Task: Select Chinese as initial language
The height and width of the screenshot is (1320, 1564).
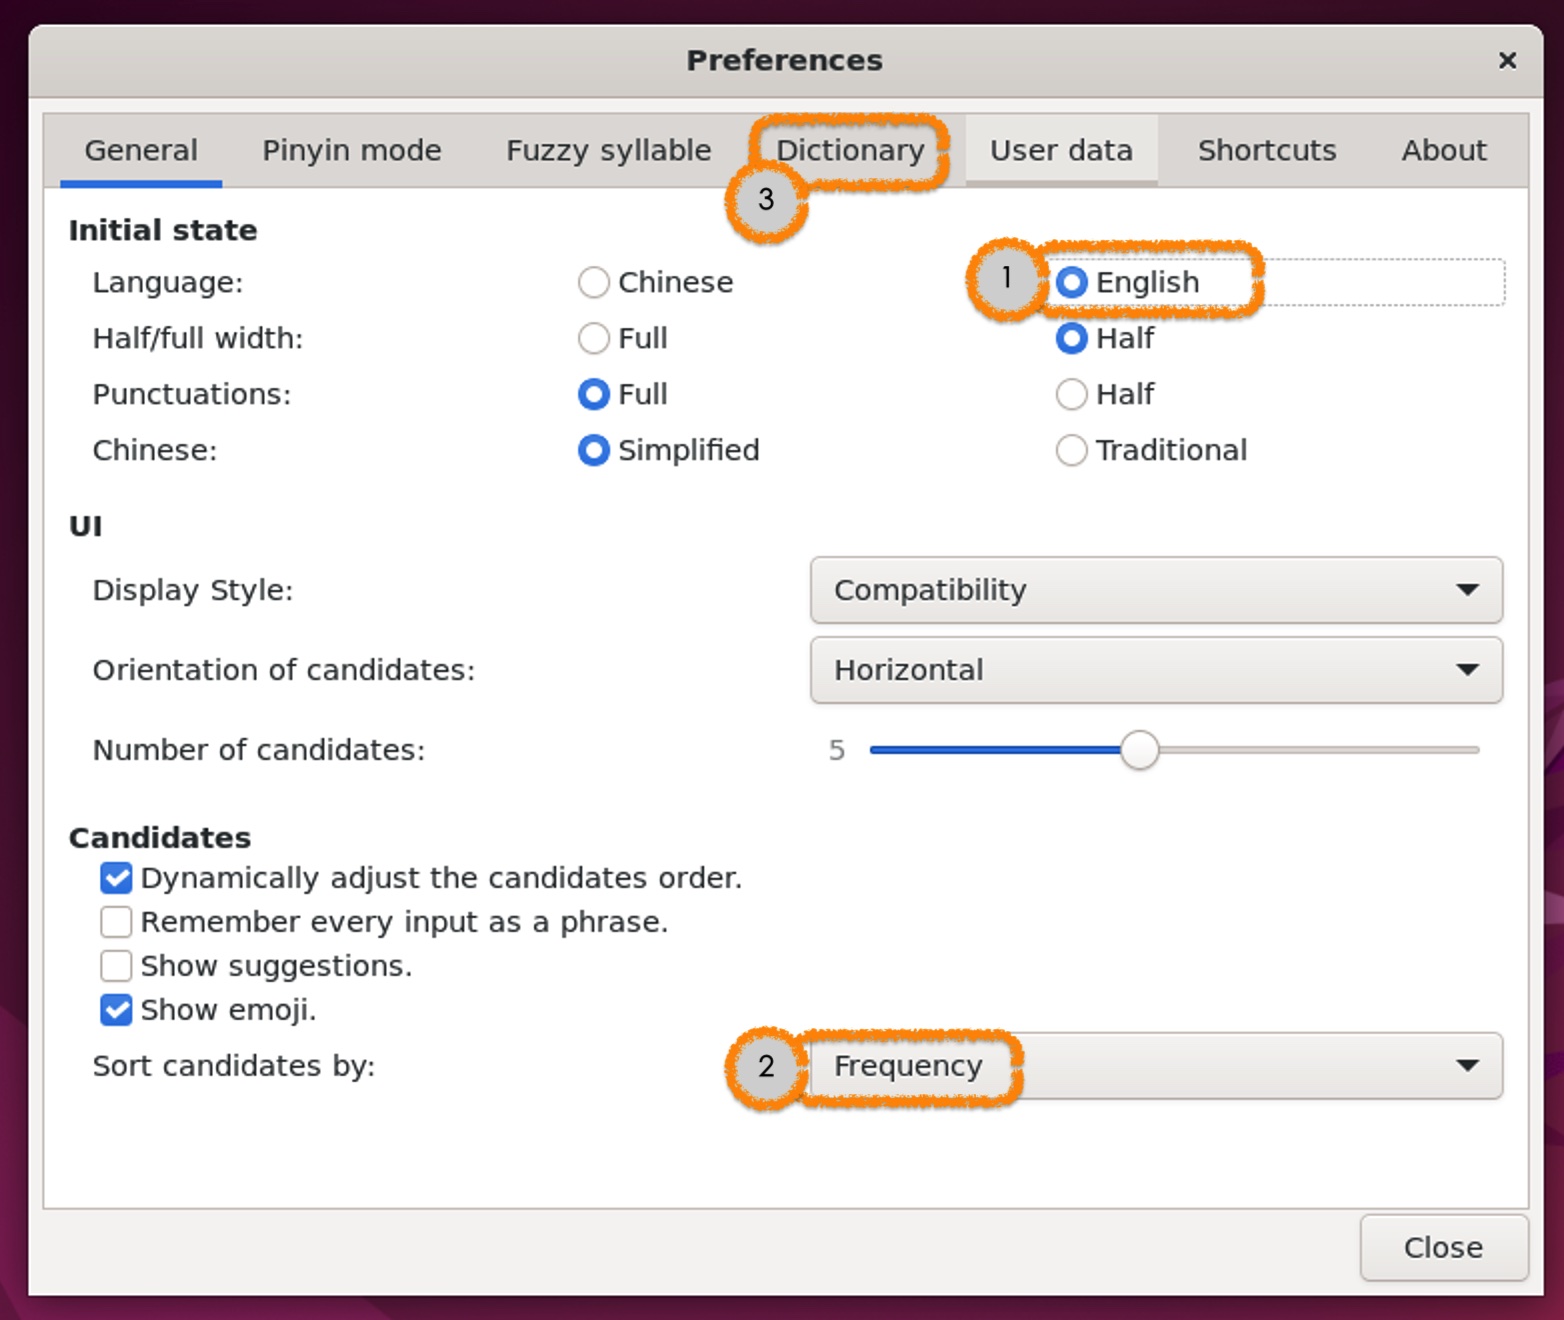Action: (594, 283)
